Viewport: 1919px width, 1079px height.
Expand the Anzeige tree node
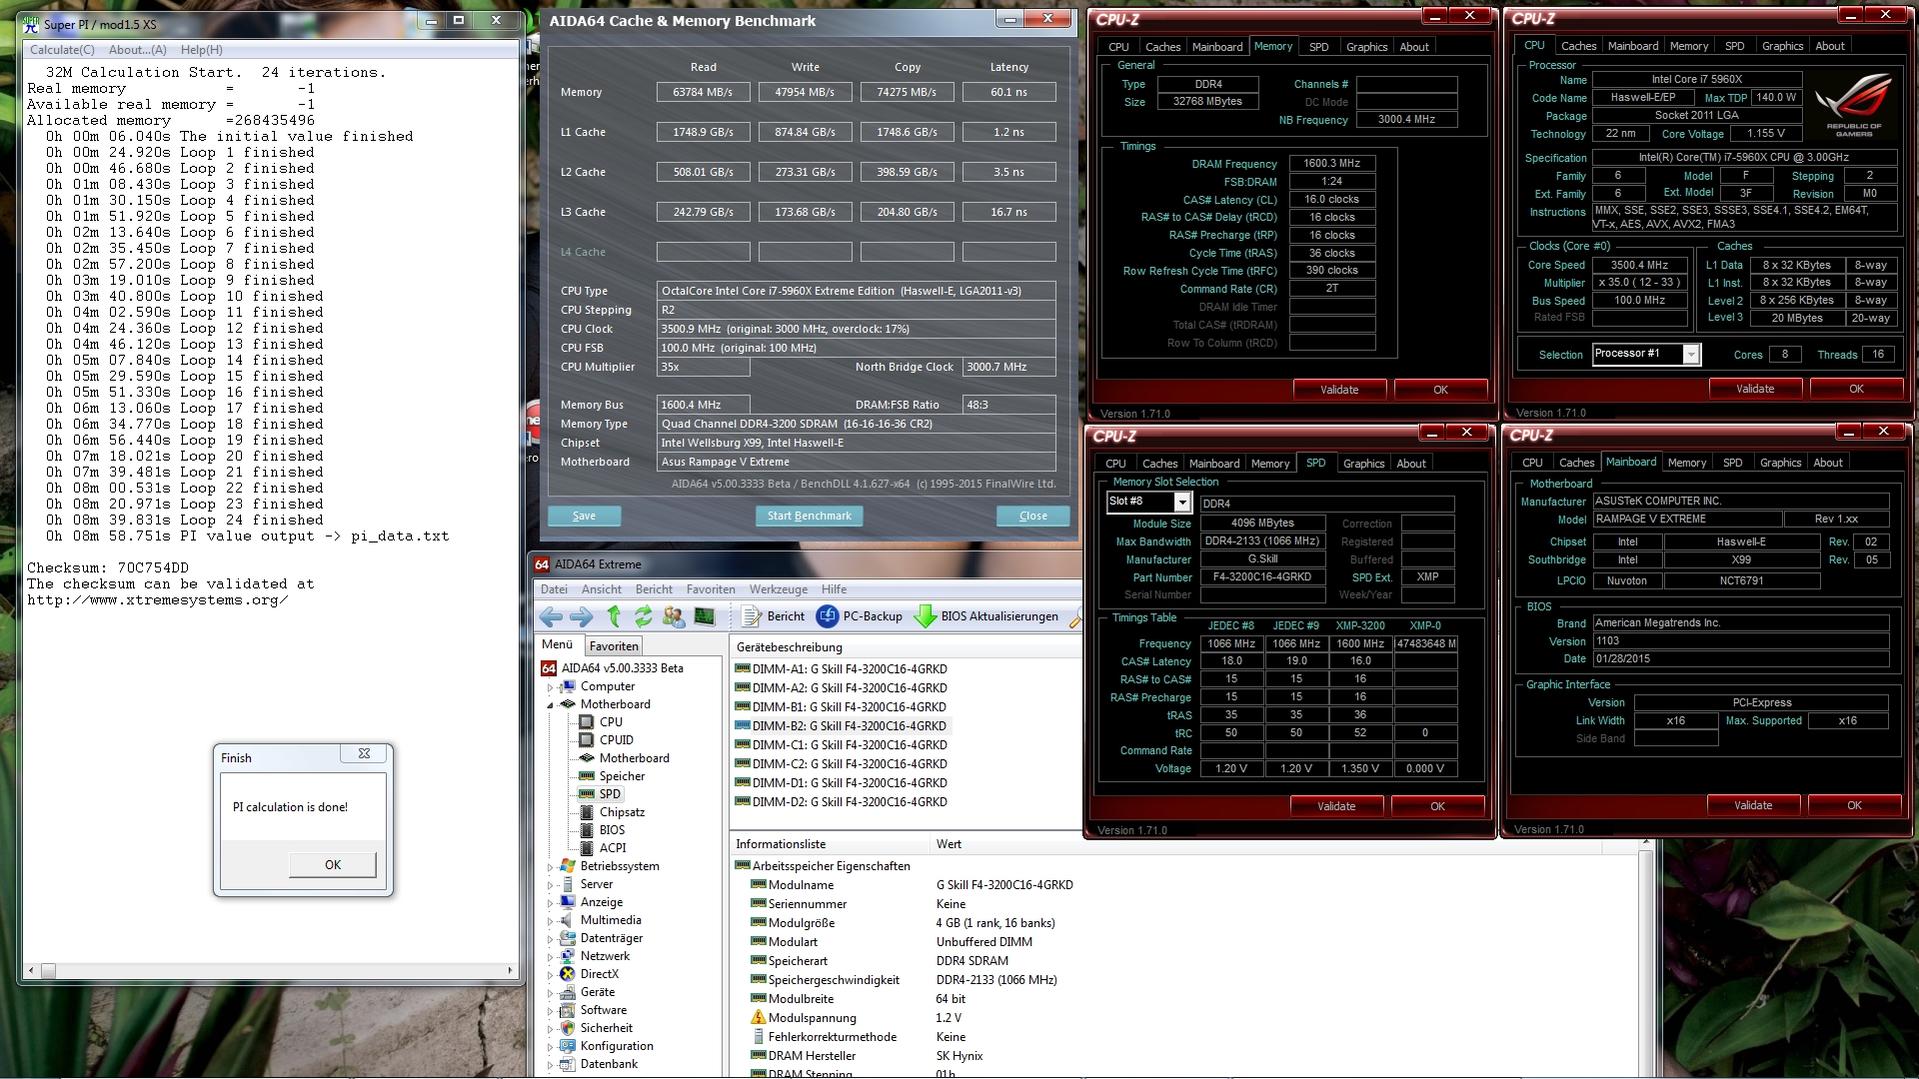click(550, 903)
